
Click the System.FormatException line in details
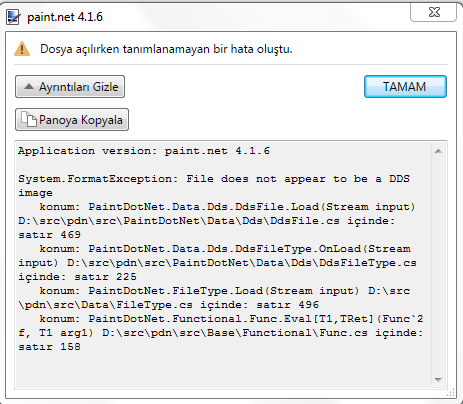(x=214, y=179)
